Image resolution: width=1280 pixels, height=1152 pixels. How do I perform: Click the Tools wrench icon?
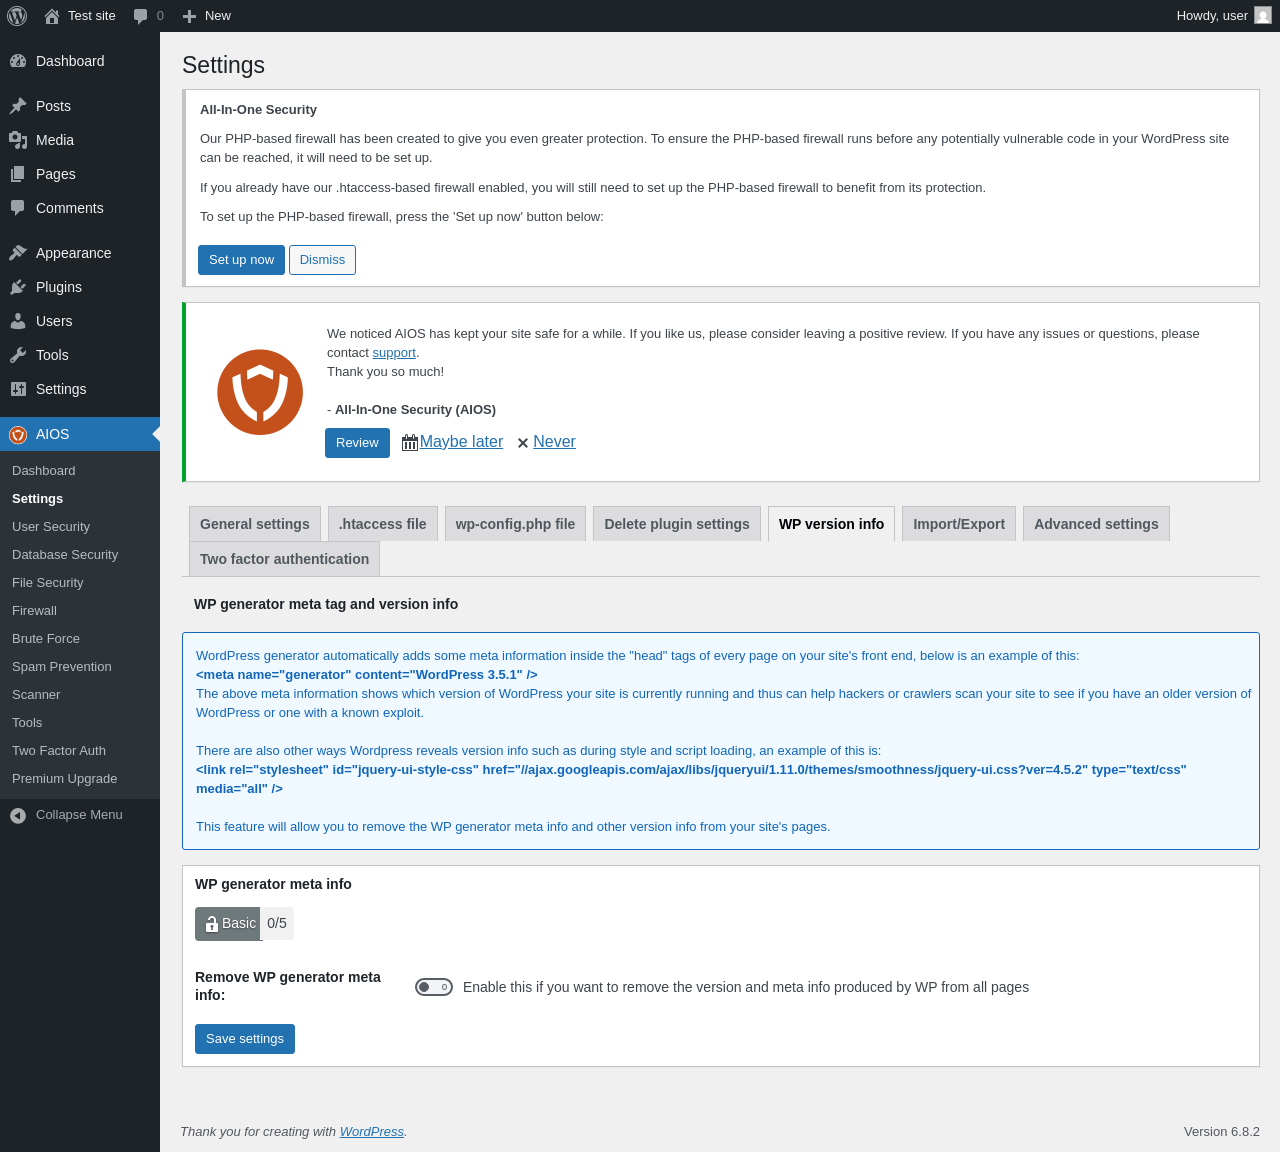pos(18,355)
